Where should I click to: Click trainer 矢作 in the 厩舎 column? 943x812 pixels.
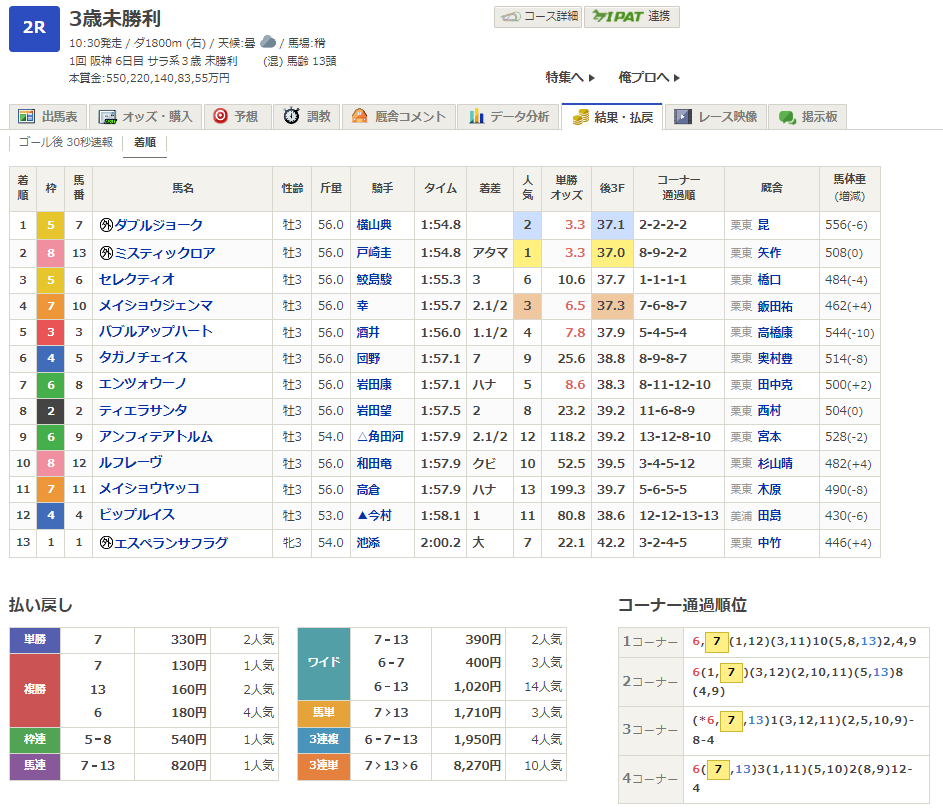tap(768, 253)
